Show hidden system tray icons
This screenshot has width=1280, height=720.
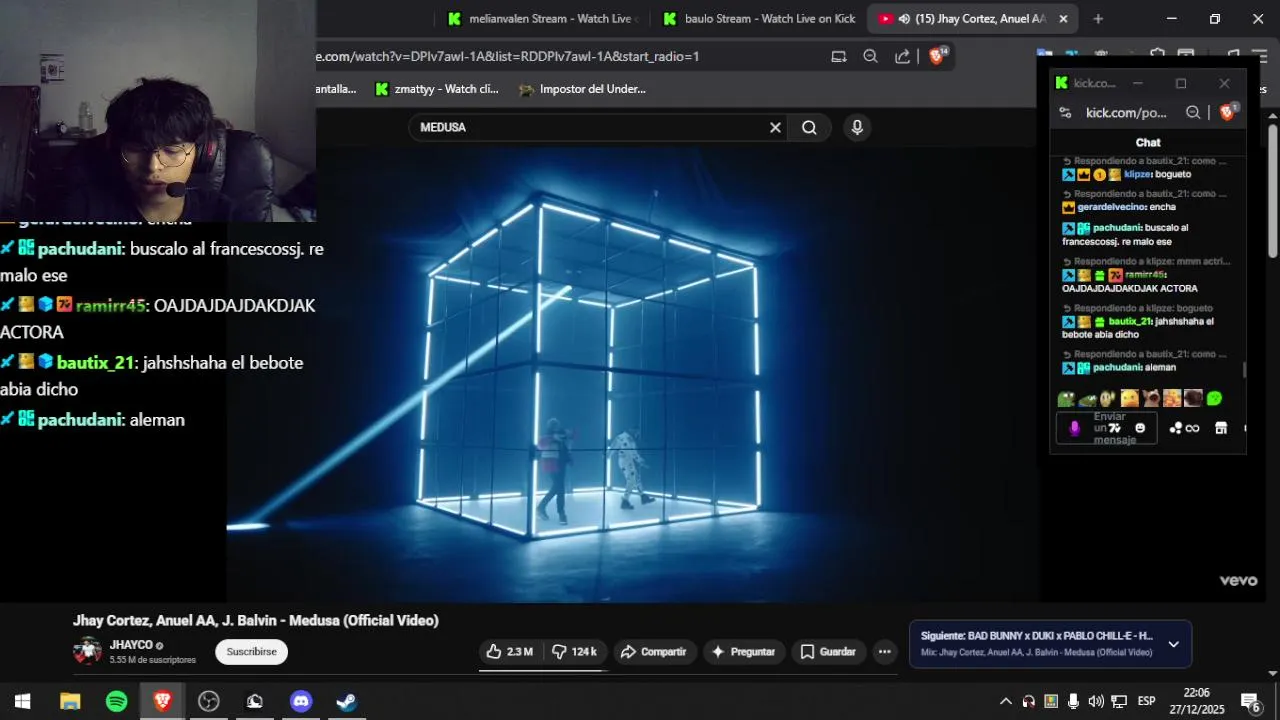coord(1006,701)
